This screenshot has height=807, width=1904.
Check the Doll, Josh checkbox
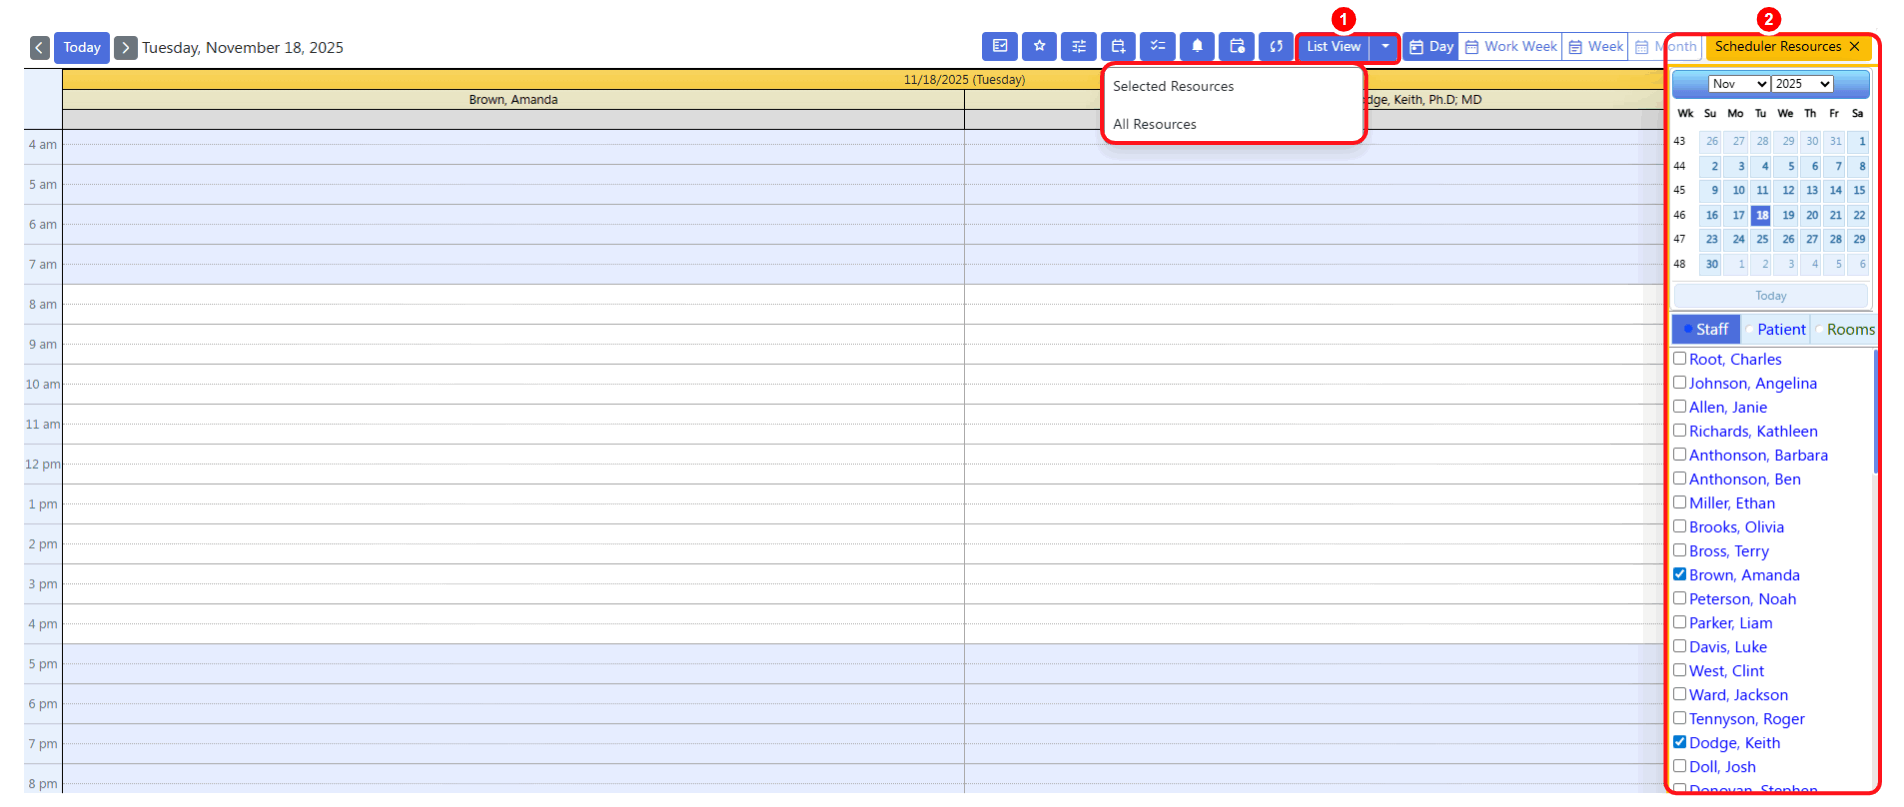(x=1680, y=766)
